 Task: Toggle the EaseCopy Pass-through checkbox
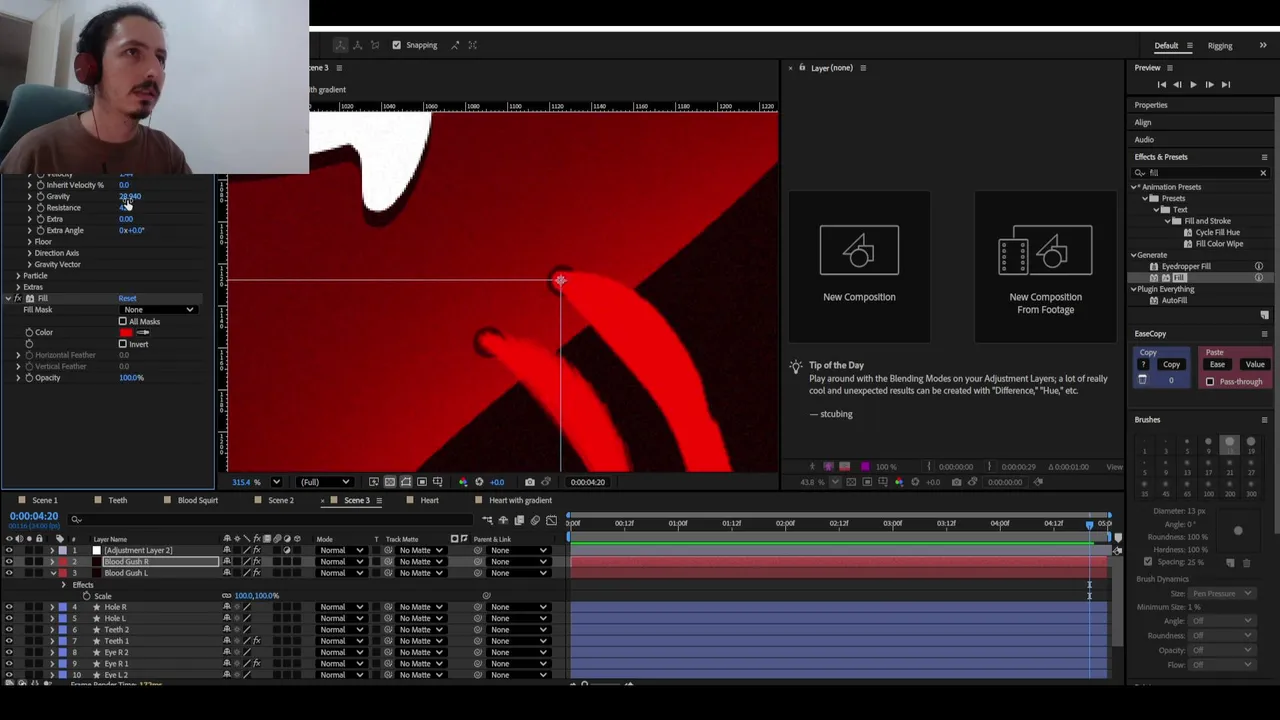[x=1210, y=382]
